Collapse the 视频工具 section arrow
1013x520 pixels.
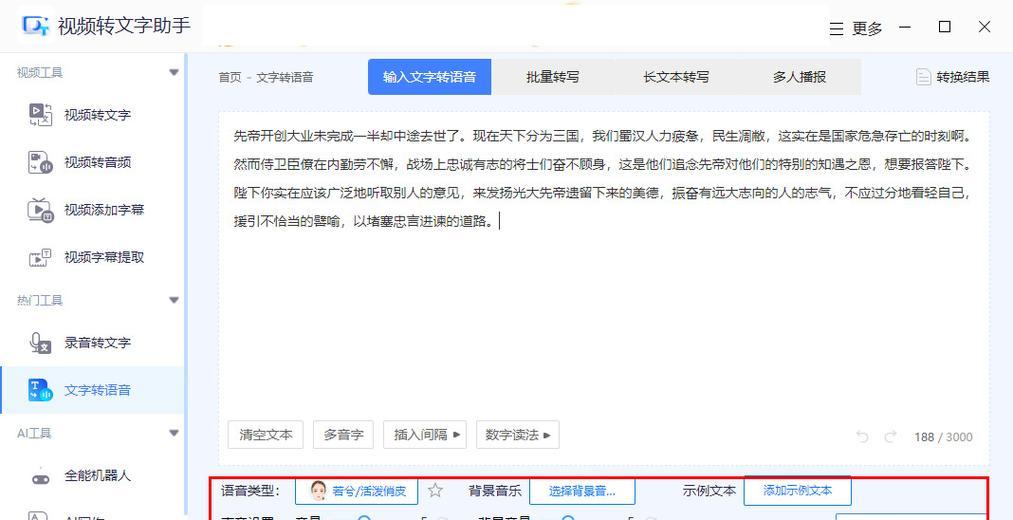(173, 72)
